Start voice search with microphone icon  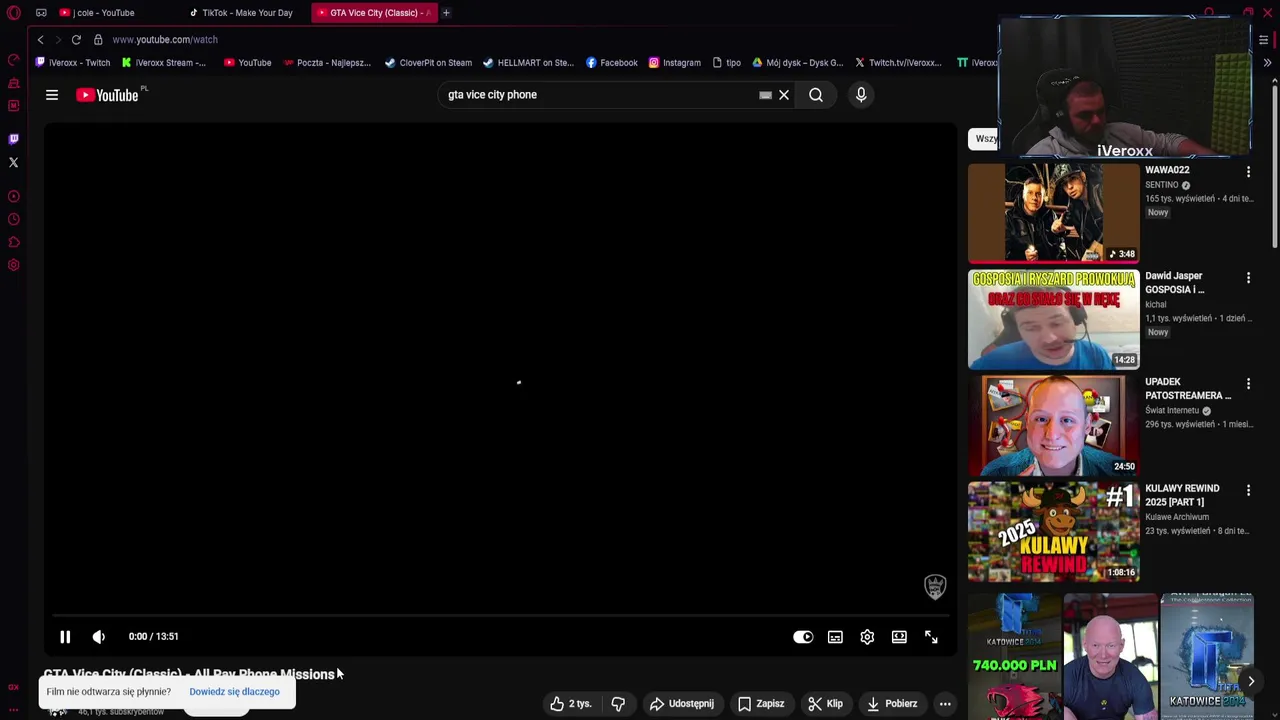[861, 95]
